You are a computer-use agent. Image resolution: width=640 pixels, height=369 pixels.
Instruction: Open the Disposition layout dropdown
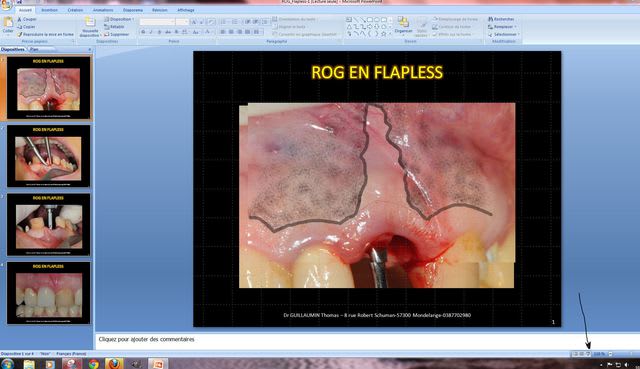[119, 19]
